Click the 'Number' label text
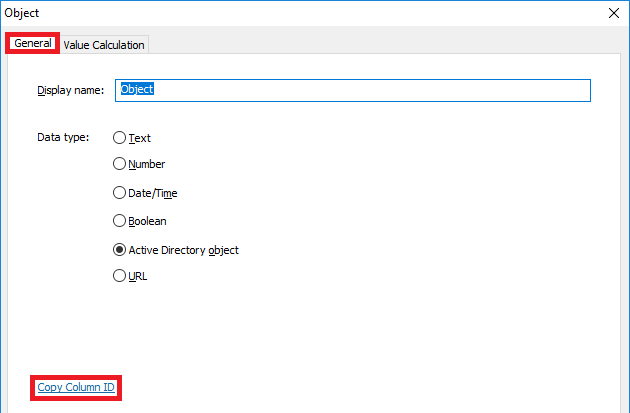The height and width of the screenshot is (413, 630). pyautogui.click(x=147, y=164)
